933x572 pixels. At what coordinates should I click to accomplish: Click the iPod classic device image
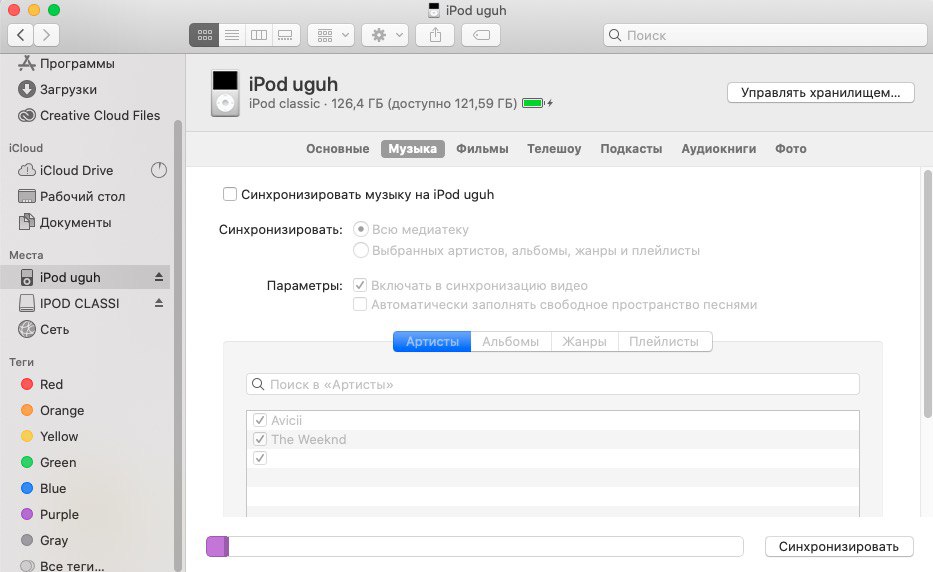225,93
